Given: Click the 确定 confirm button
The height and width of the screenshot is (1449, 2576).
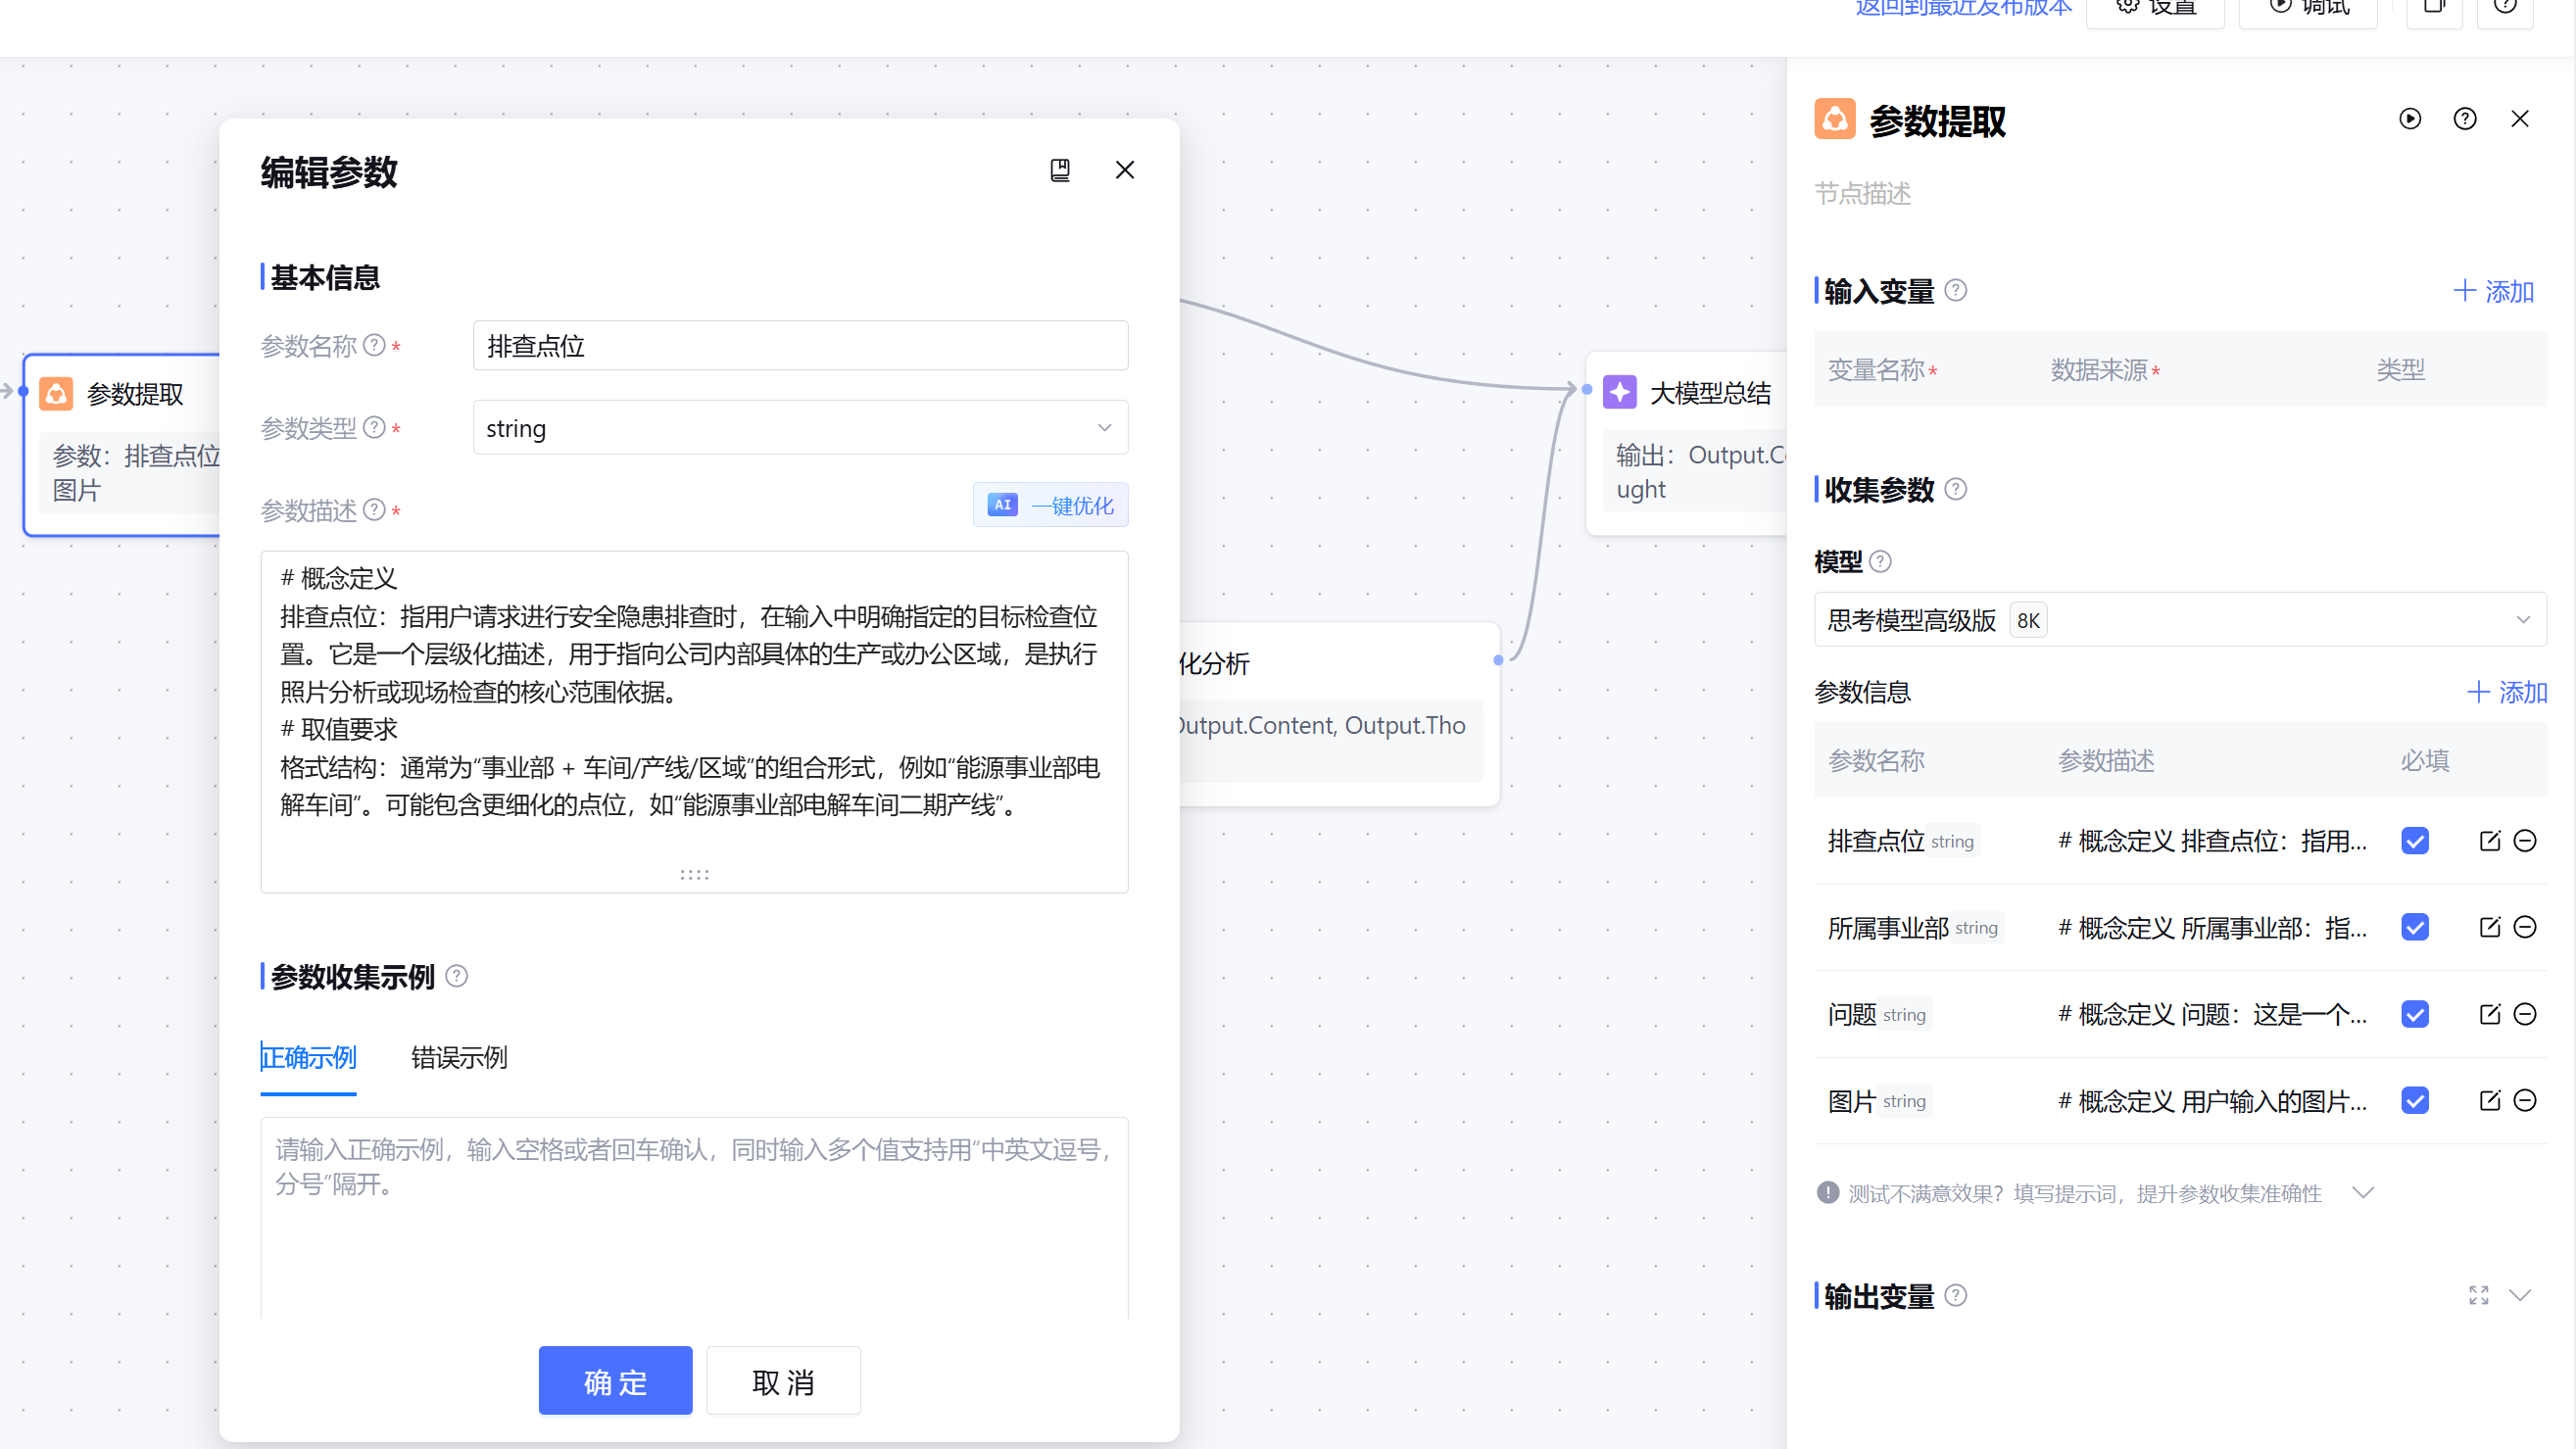Looking at the screenshot, I should point(615,1381).
